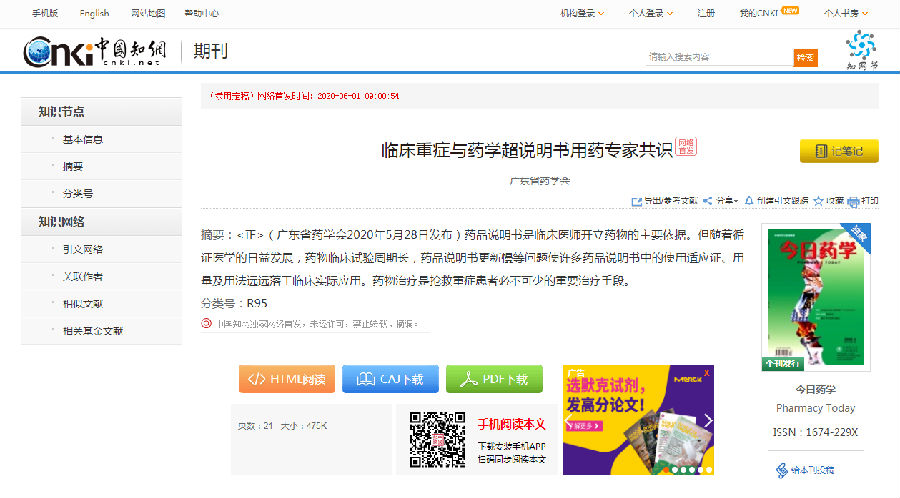Select 基本信息 in the sidebar
The height and width of the screenshot is (498, 900).
tap(83, 140)
